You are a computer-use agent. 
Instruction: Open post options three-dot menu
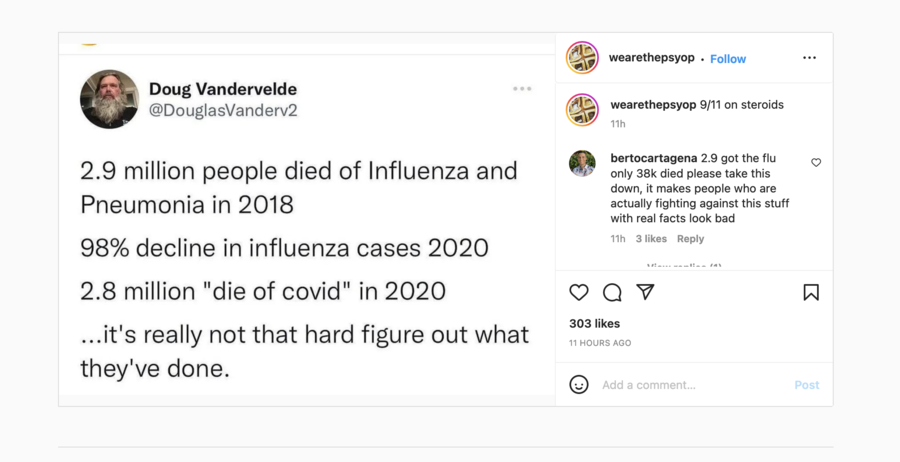click(x=809, y=57)
